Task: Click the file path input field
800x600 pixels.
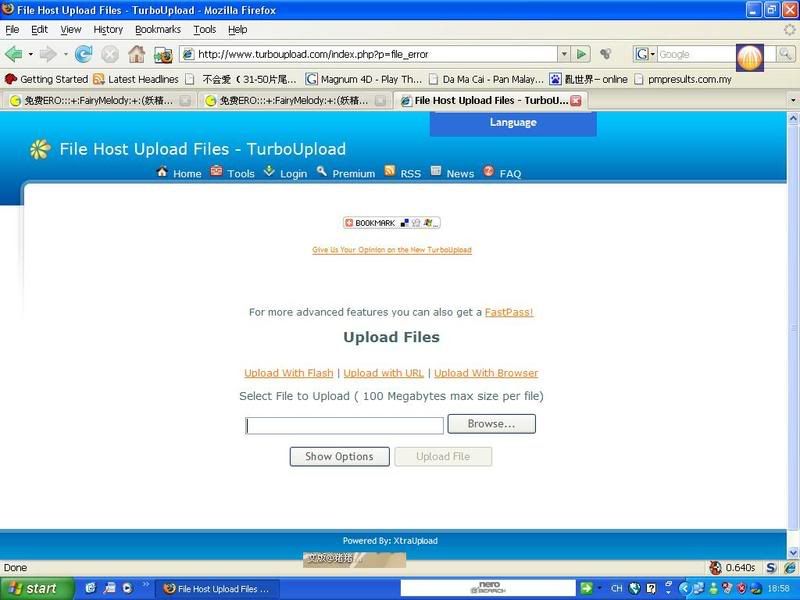Action: point(344,426)
